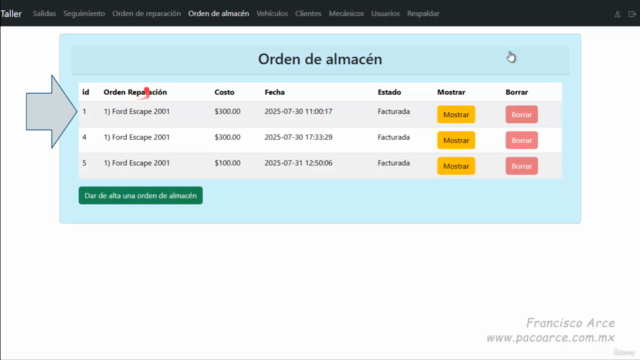
Task: Click Mostrar for order id 1
Action: coord(456,115)
